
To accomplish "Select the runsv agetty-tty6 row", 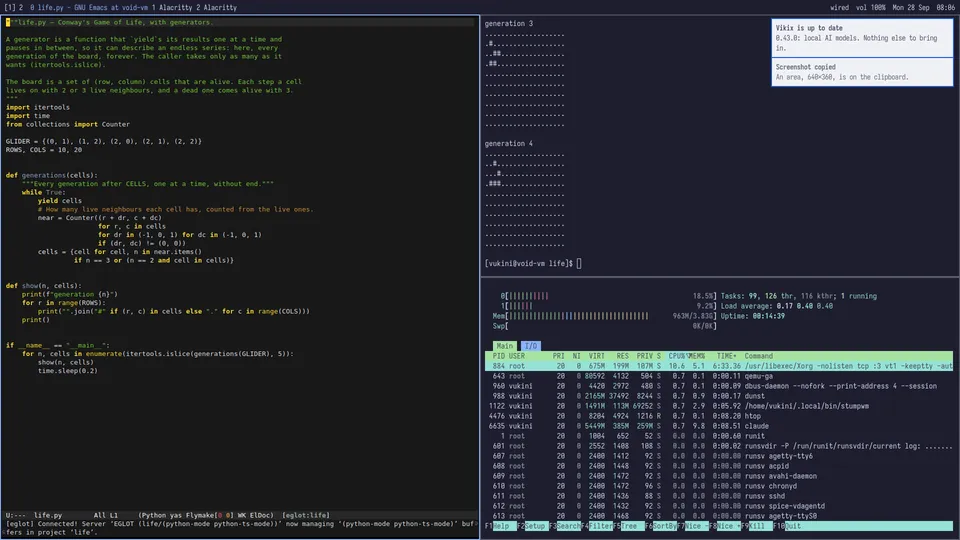I will click(x=719, y=456).
